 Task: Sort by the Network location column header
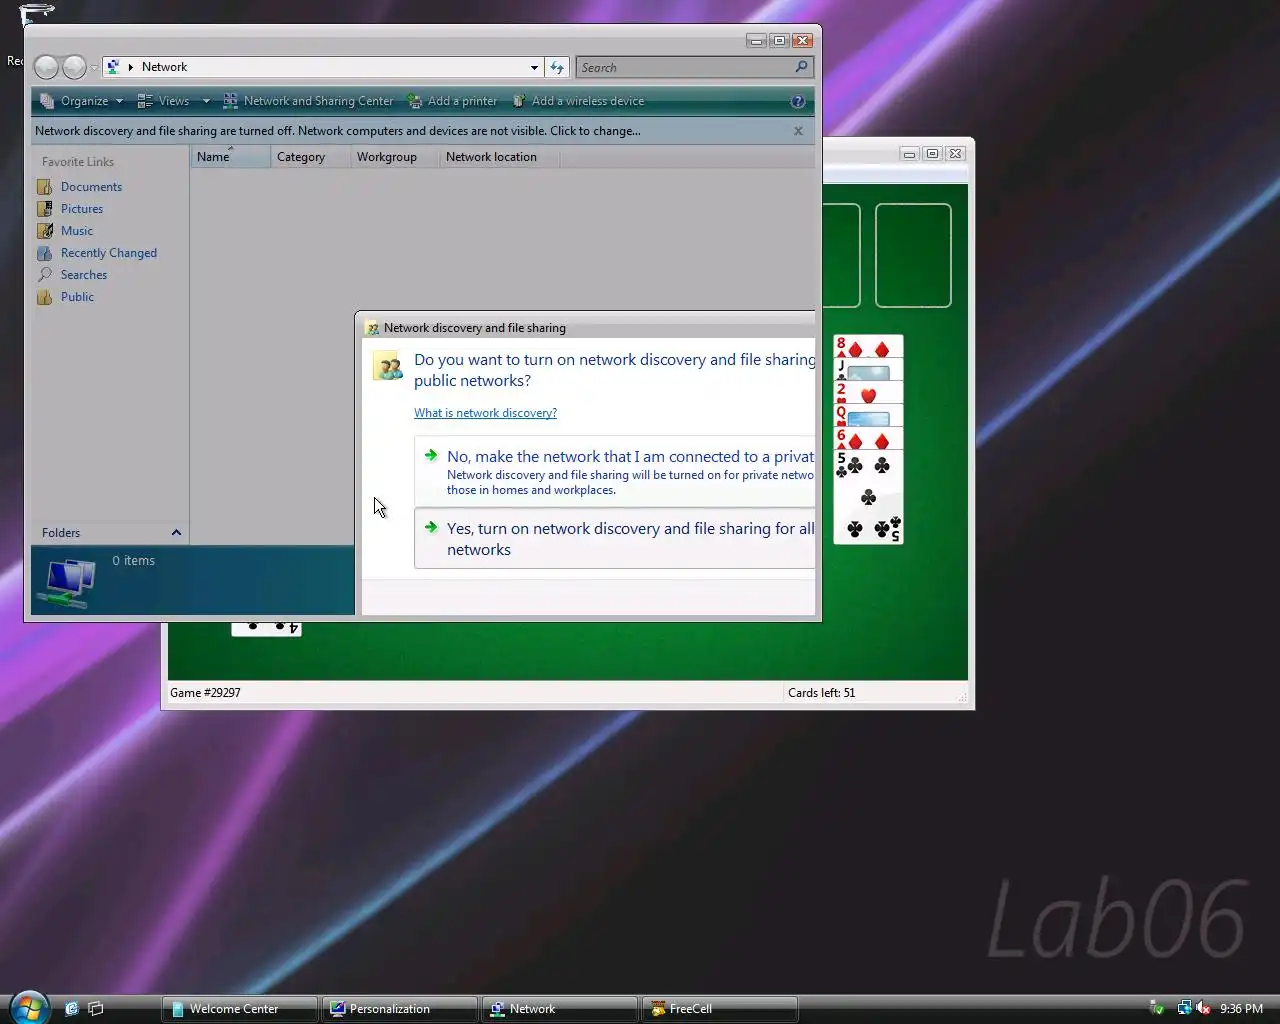(x=499, y=157)
